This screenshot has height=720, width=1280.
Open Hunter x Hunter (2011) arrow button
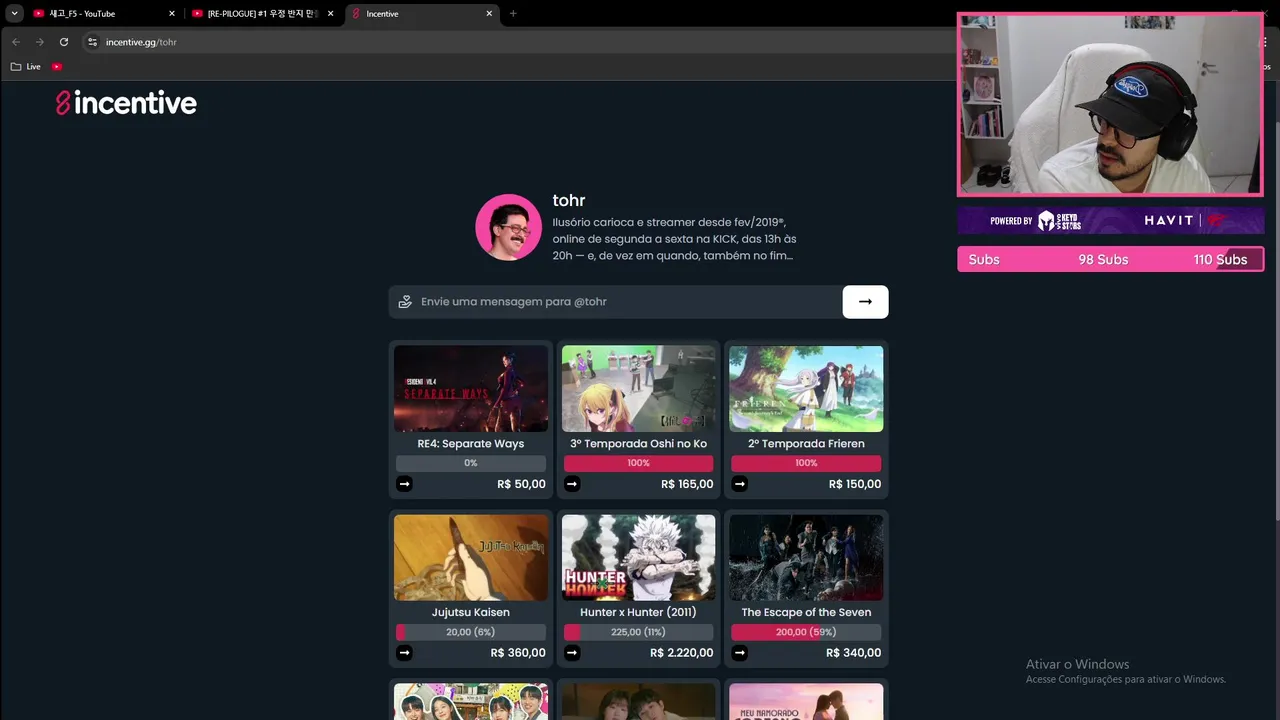pos(572,653)
